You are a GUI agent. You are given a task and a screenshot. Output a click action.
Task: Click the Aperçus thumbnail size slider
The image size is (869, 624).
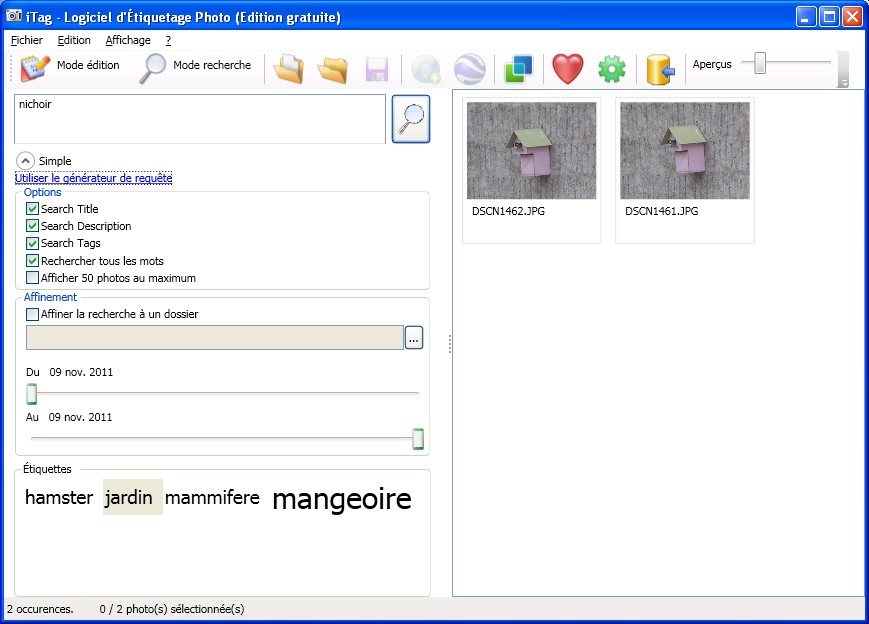pyautogui.click(x=760, y=63)
